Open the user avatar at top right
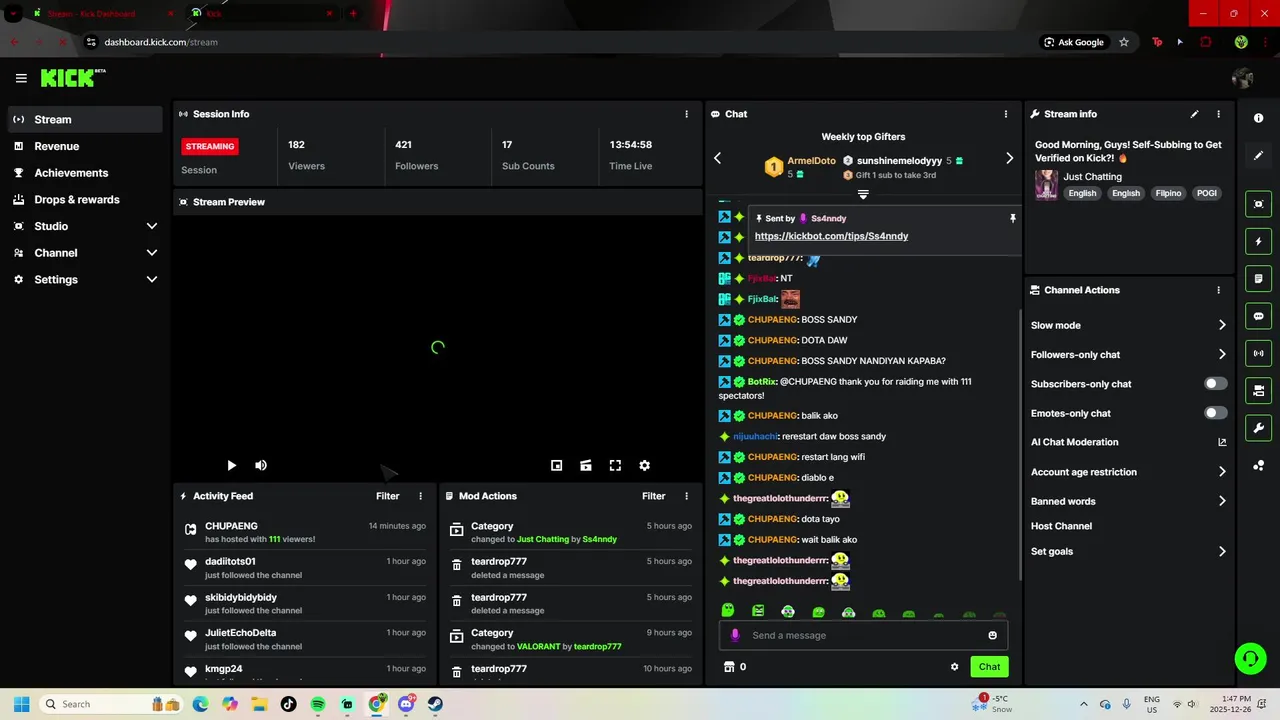Screen dimensions: 1280x720 pyautogui.click(x=1243, y=78)
